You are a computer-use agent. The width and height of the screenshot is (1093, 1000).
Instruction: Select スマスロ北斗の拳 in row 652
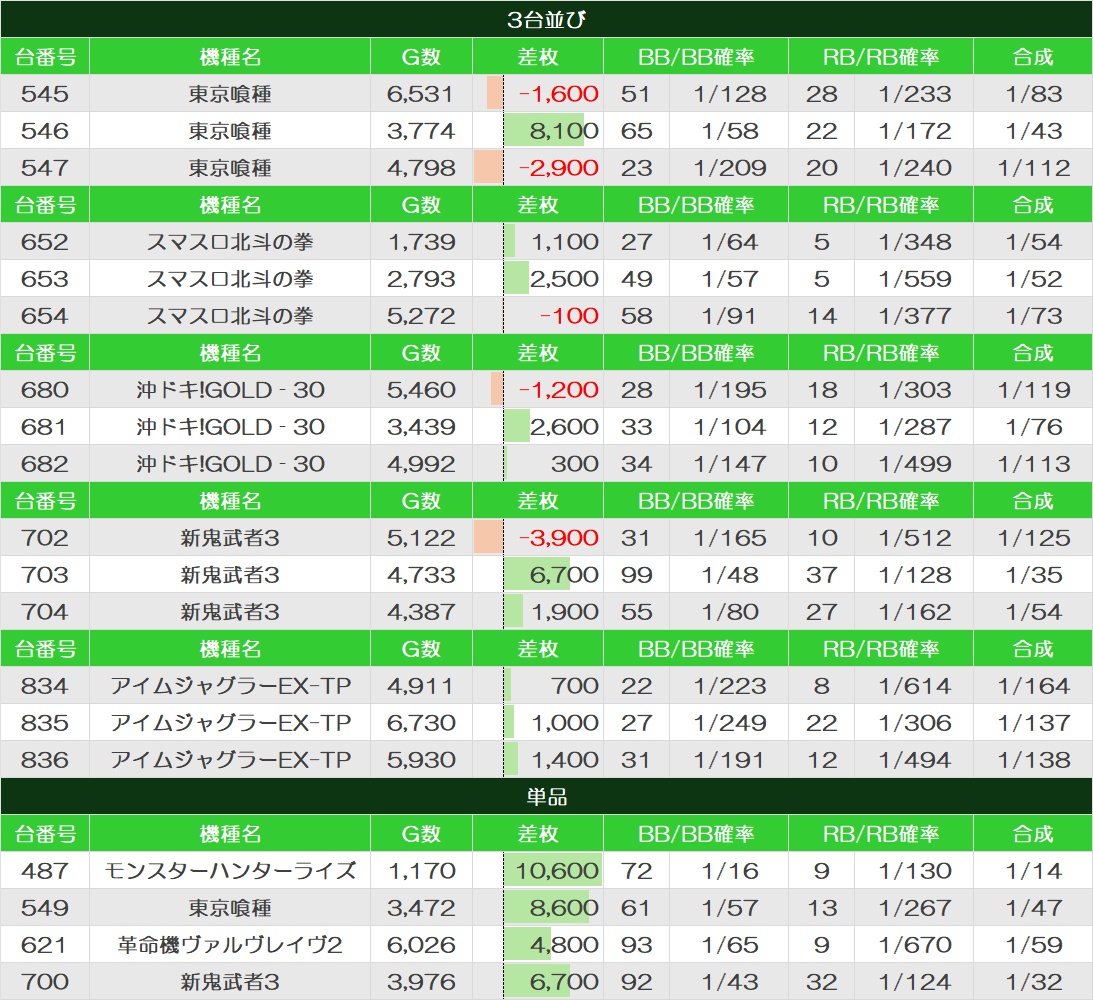coord(229,242)
